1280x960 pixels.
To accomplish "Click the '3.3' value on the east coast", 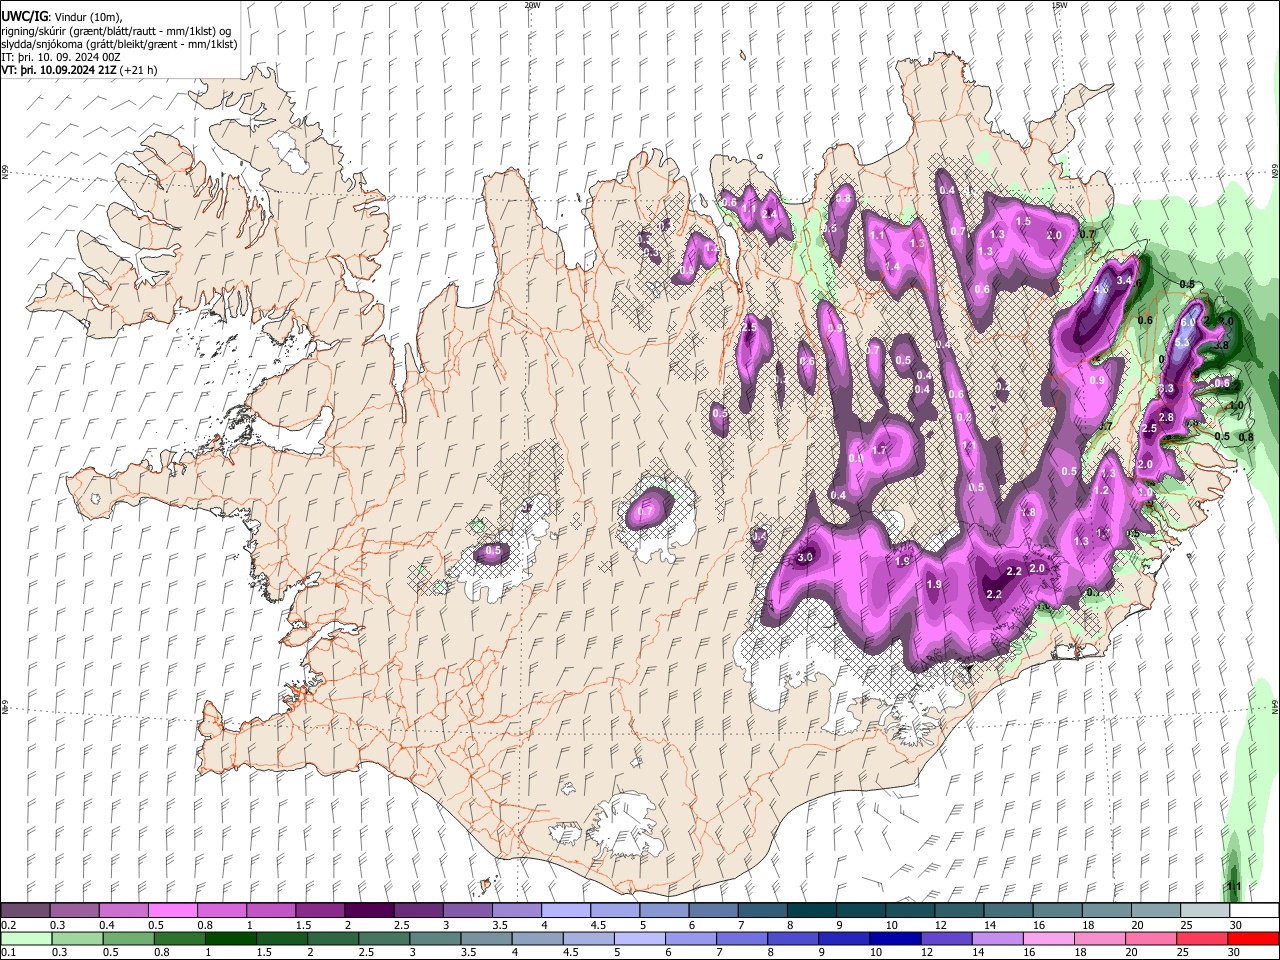I will [1166, 388].
